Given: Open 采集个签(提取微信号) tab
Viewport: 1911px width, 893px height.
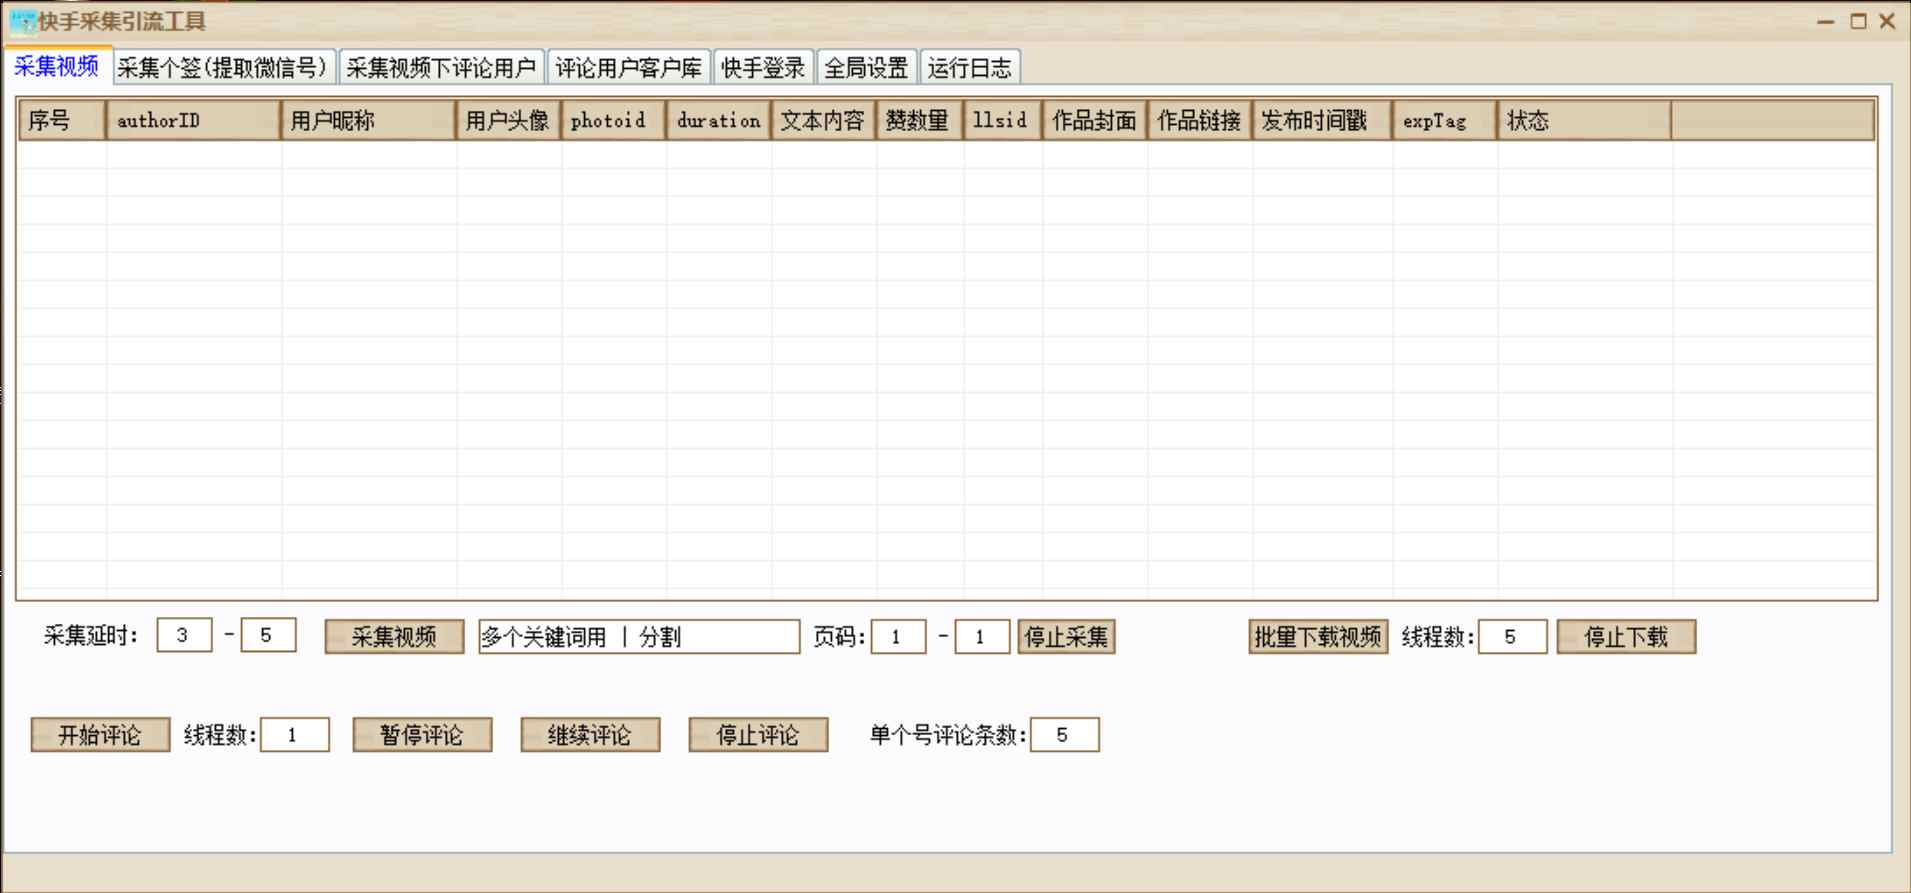Looking at the screenshot, I should (x=222, y=68).
